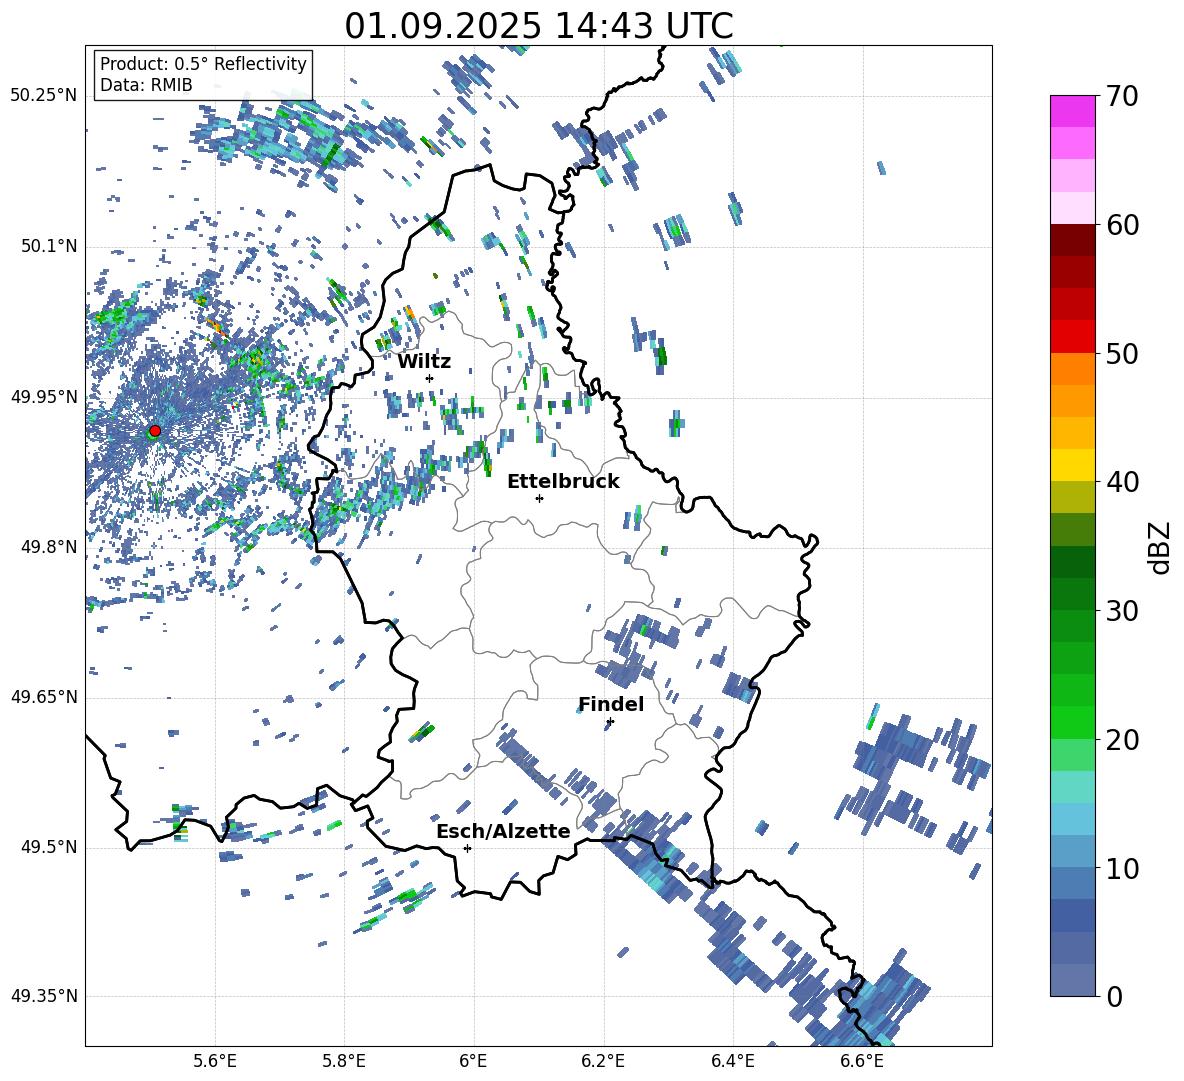Click the 60 tick on the colorbar
This screenshot has height=1081, width=1184.
tap(1121, 225)
